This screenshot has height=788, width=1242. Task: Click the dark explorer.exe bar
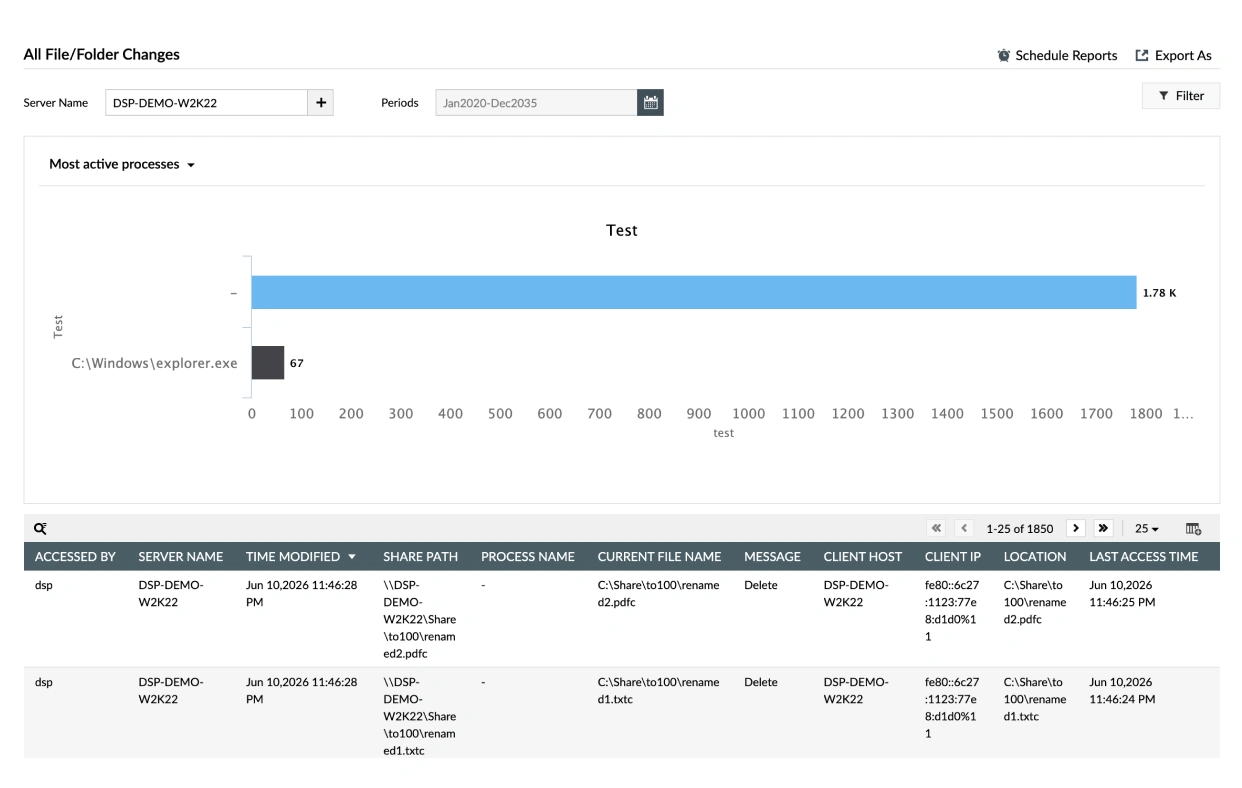(268, 363)
